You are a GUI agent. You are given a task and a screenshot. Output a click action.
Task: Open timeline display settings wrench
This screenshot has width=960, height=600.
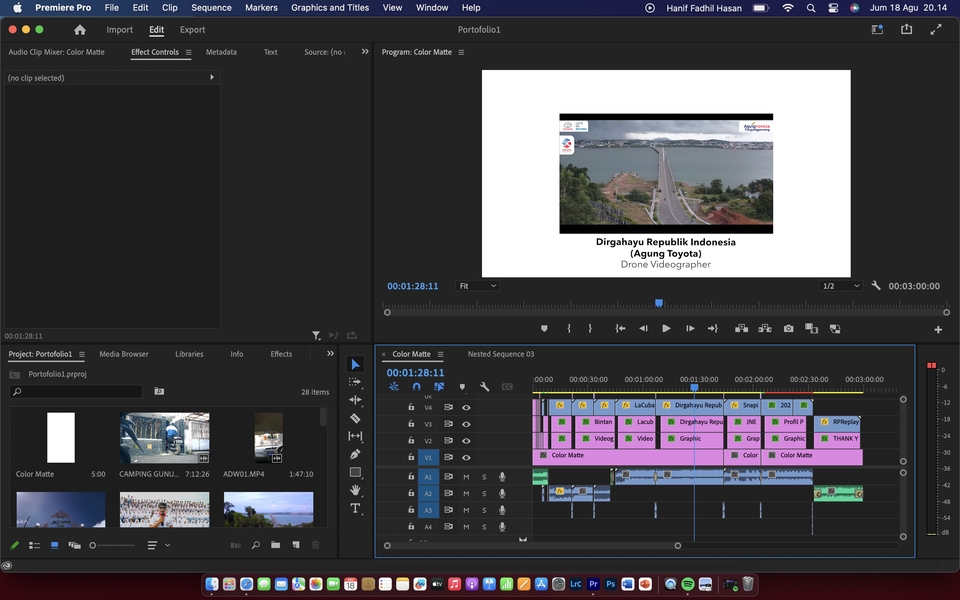tap(484, 387)
